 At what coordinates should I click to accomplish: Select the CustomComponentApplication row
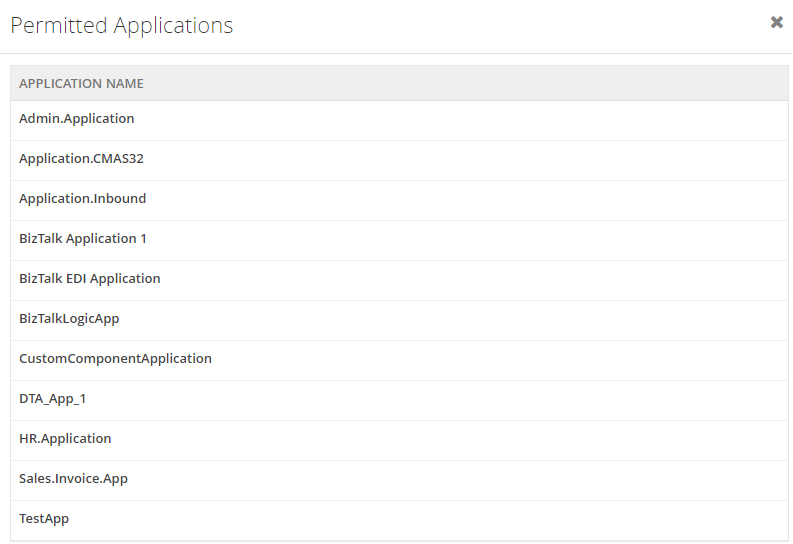coord(399,360)
